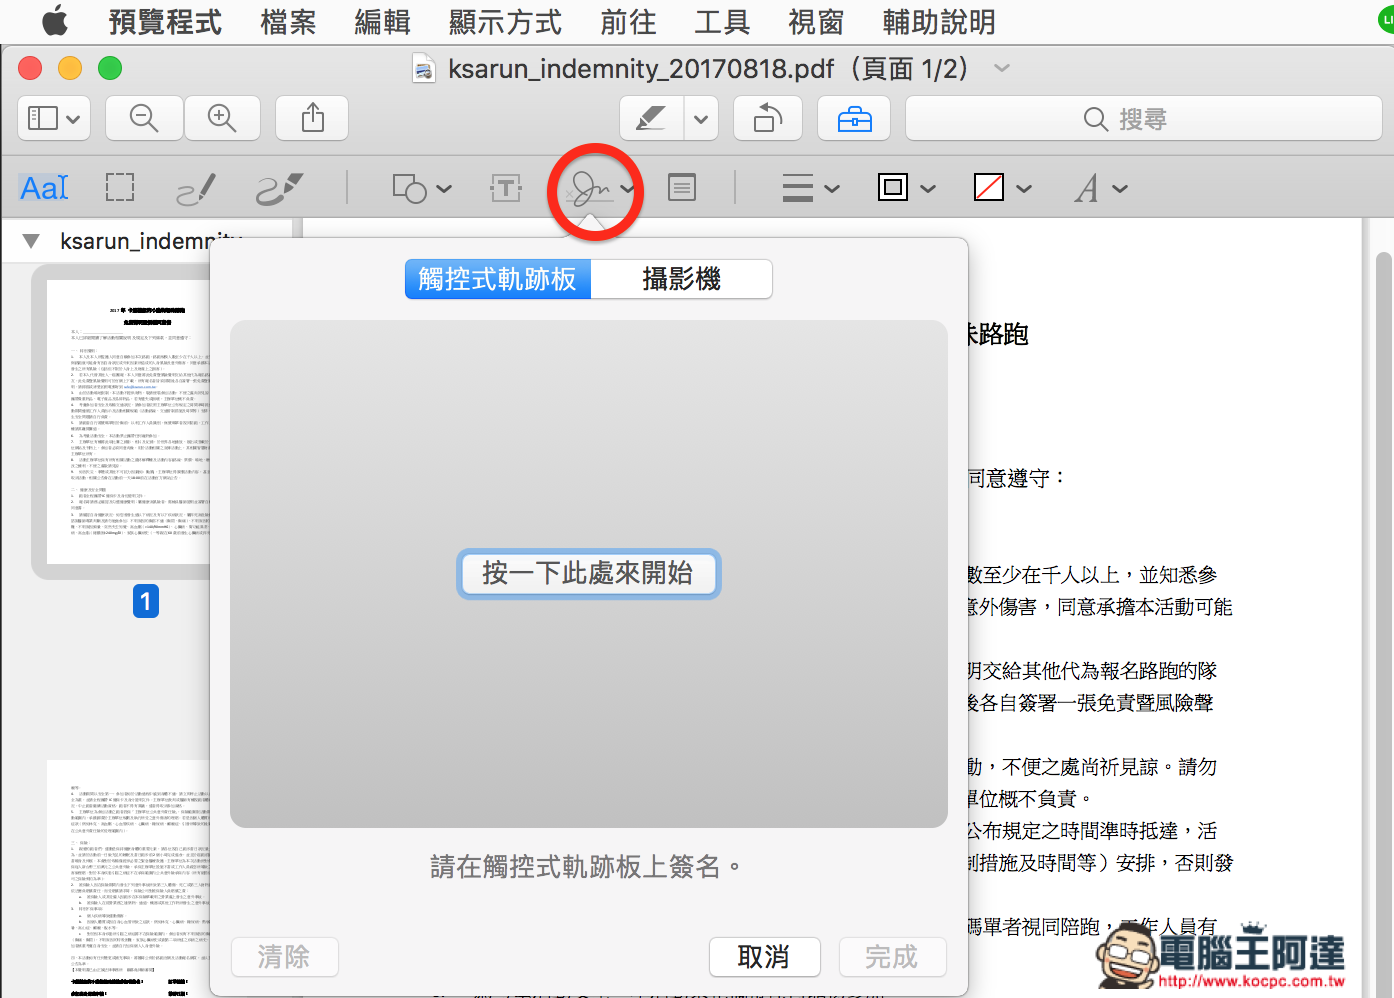Select page 1 thumbnail in sidebar
This screenshot has height=998, width=1394.
click(128, 422)
